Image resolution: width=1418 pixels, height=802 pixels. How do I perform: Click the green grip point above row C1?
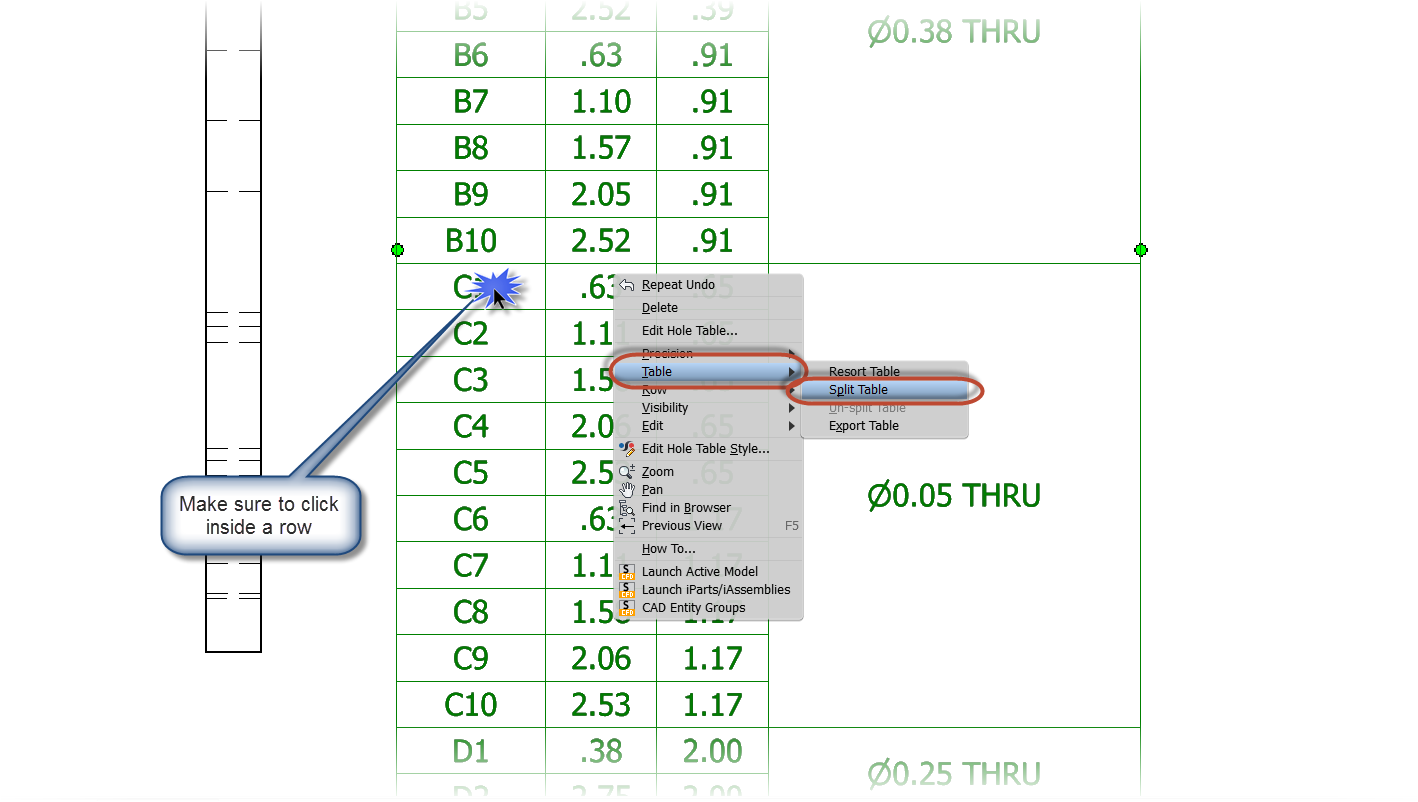pos(397,250)
